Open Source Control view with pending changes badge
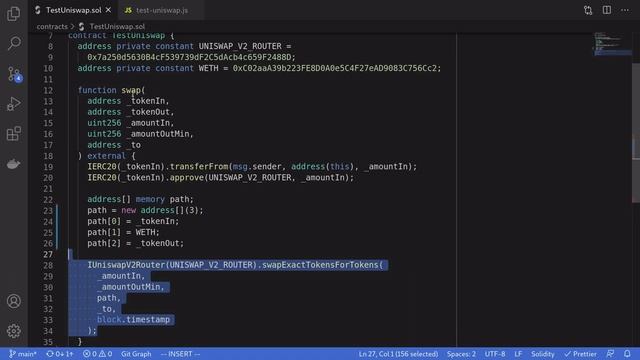Viewport: 640px width, 360px height. tap(15, 74)
